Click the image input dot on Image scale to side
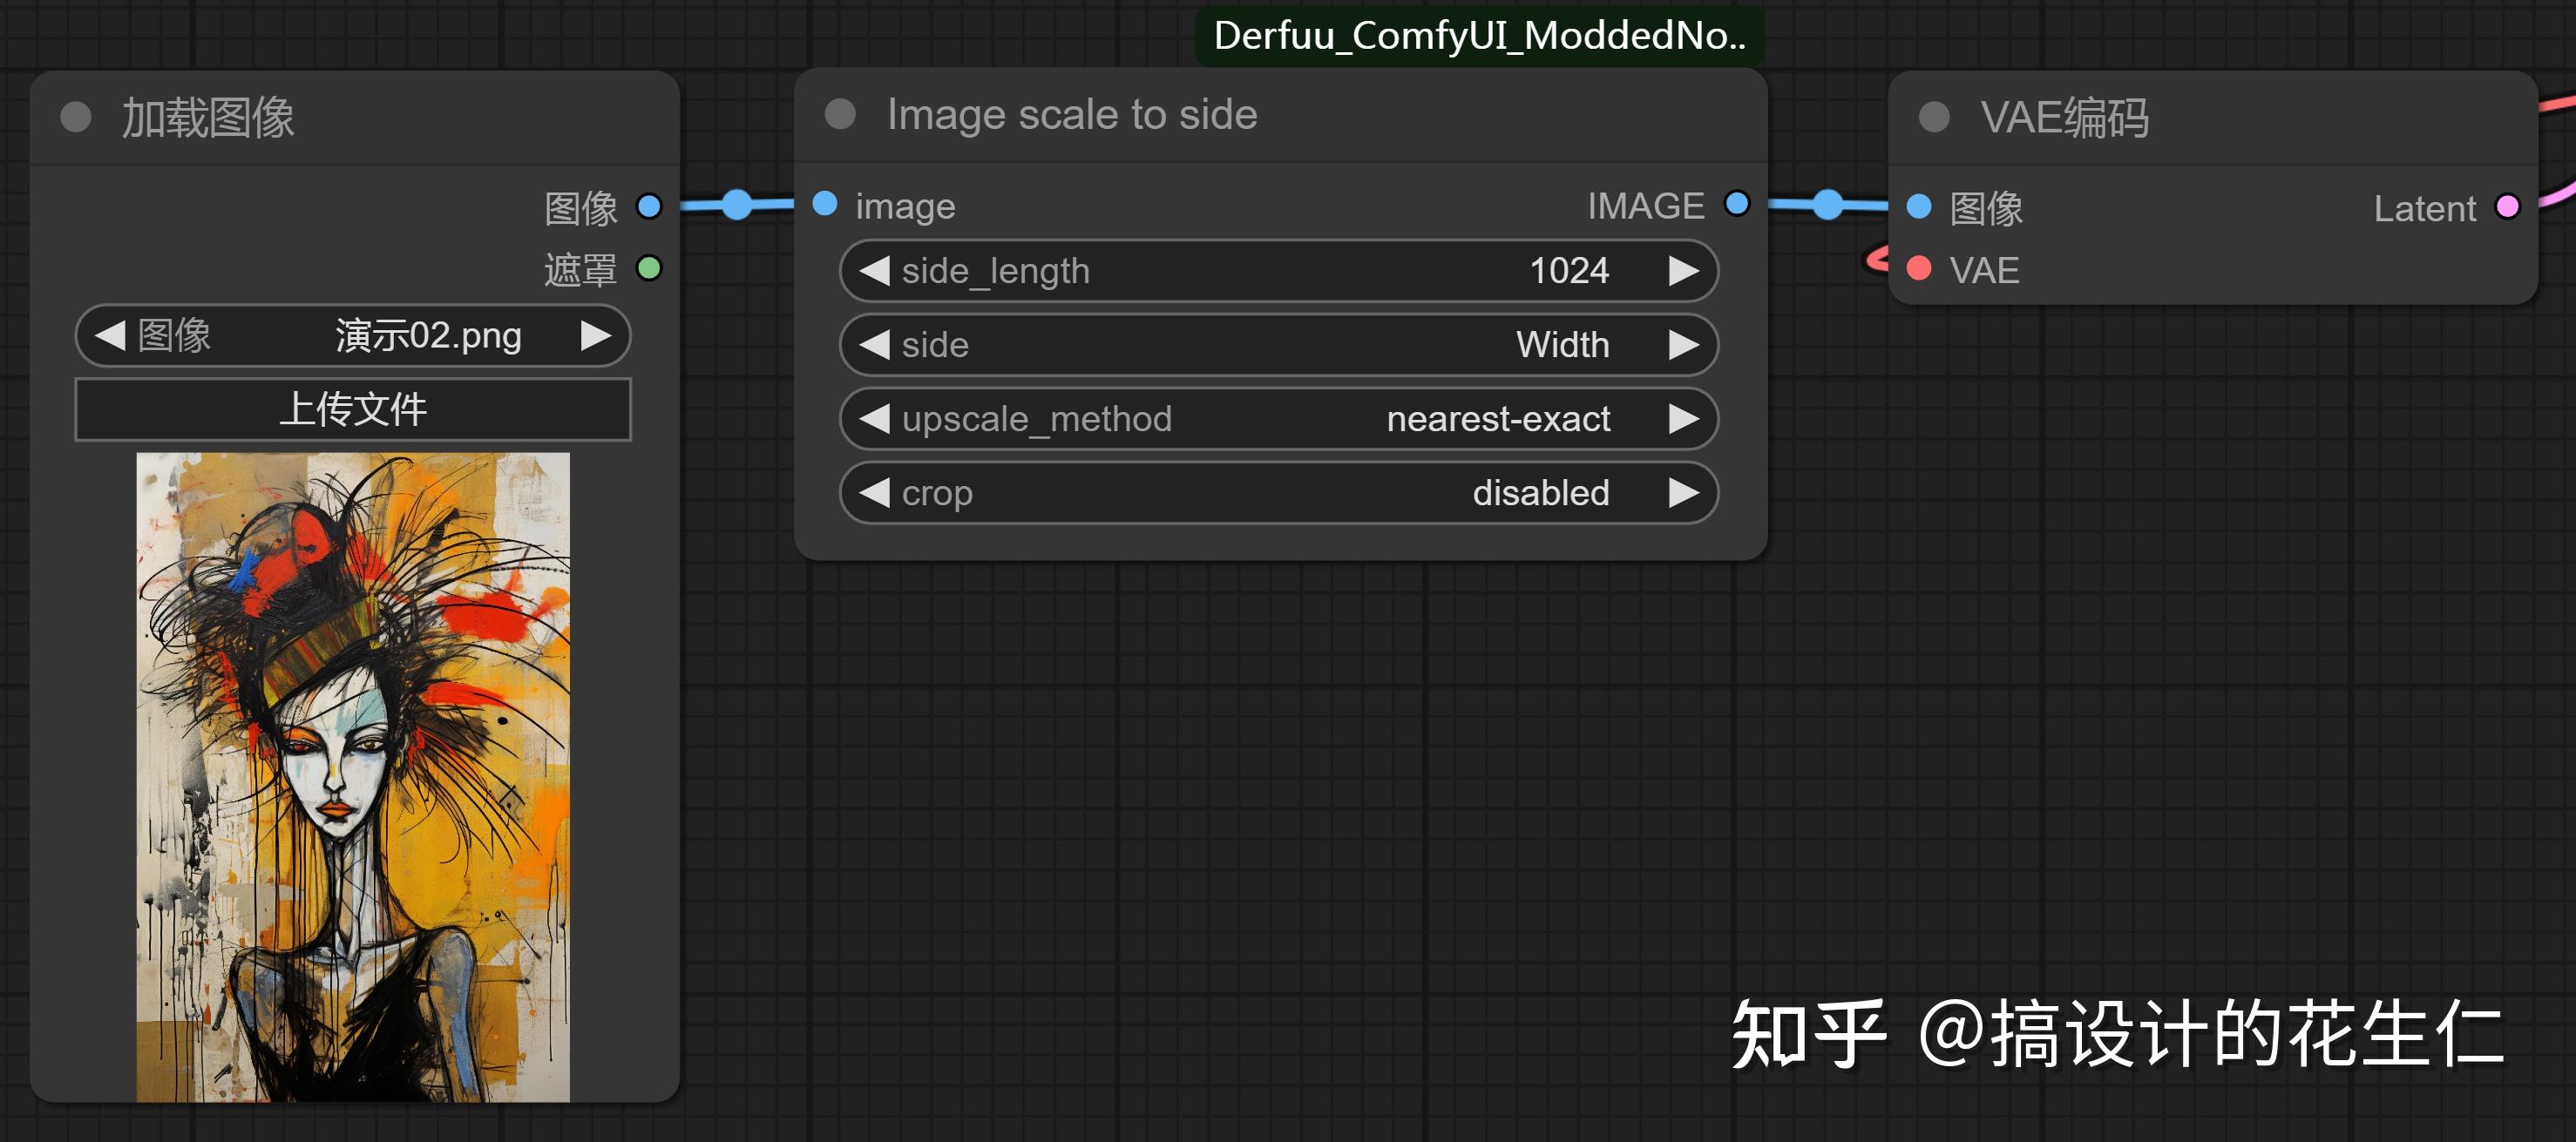 click(824, 204)
